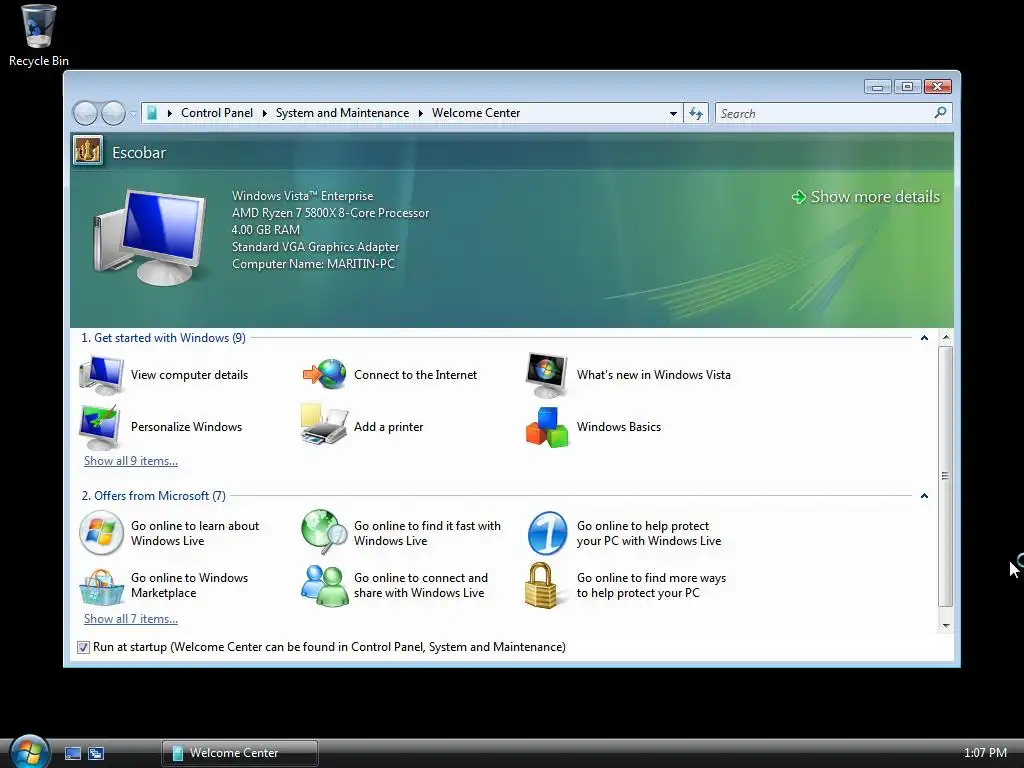1024x768 pixels.
Task: Open the What's new in Windows Vista icon
Action: coord(547,375)
